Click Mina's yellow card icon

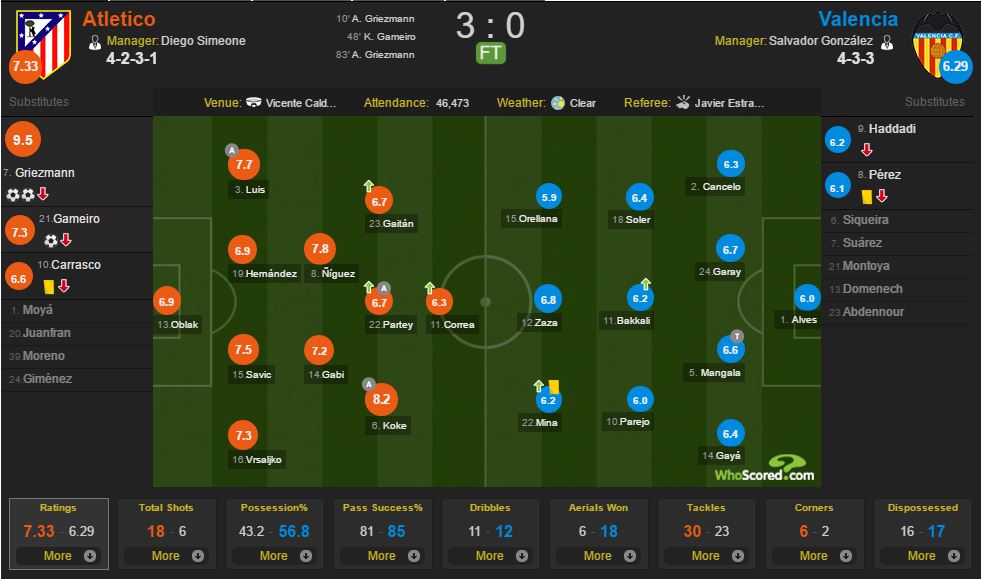pyautogui.click(x=554, y=386)
